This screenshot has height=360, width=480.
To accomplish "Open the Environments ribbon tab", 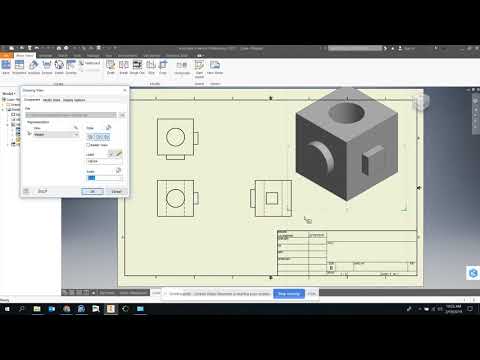I will click(x=128, y=55).
